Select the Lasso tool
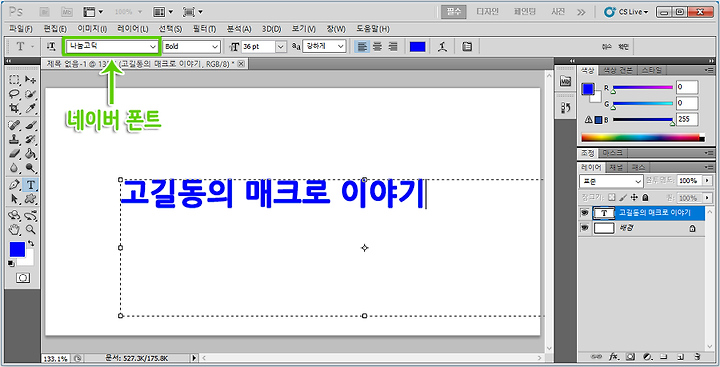720x367 pixels. (15, 94)
